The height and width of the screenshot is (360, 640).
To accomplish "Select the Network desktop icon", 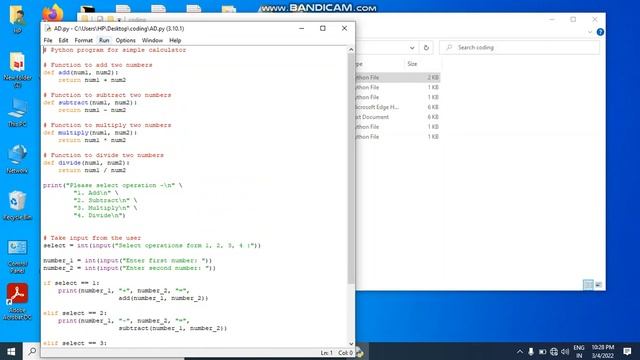I will pos(17,159).
